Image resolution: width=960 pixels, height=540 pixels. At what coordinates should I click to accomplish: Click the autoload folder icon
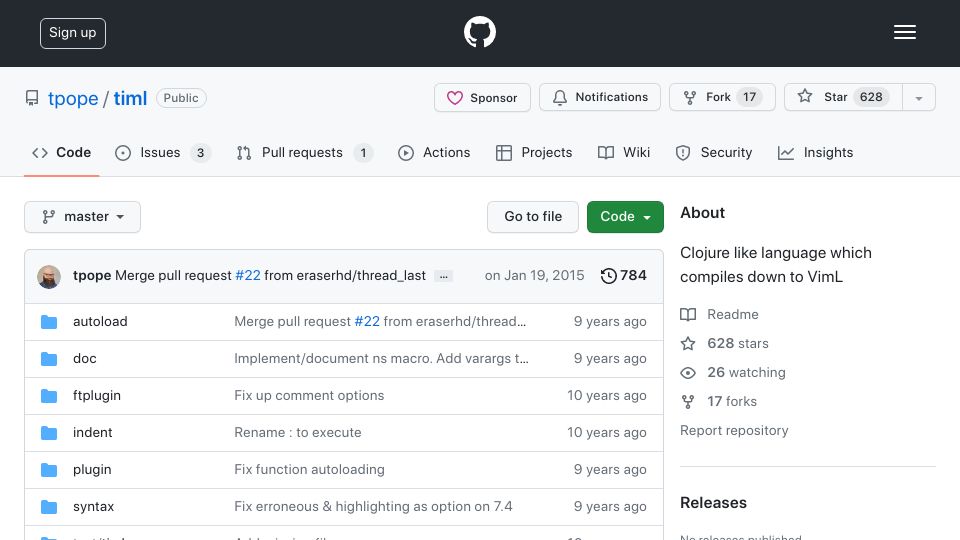[49, 322]
